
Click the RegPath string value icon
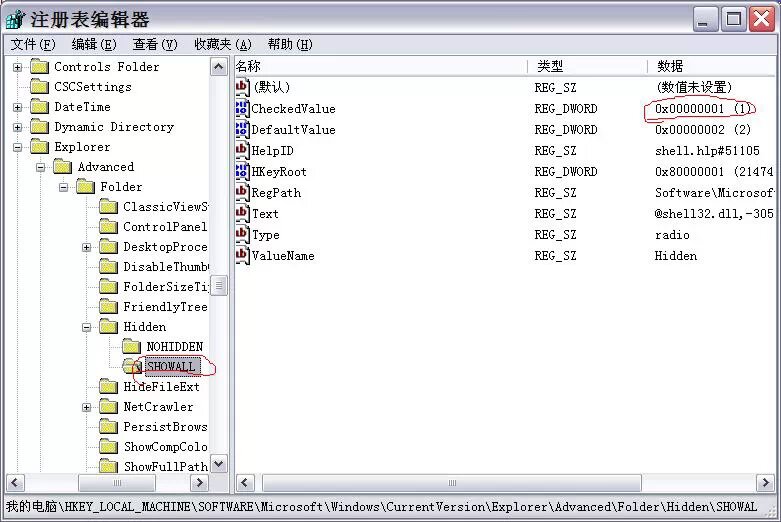coord(242,192)
